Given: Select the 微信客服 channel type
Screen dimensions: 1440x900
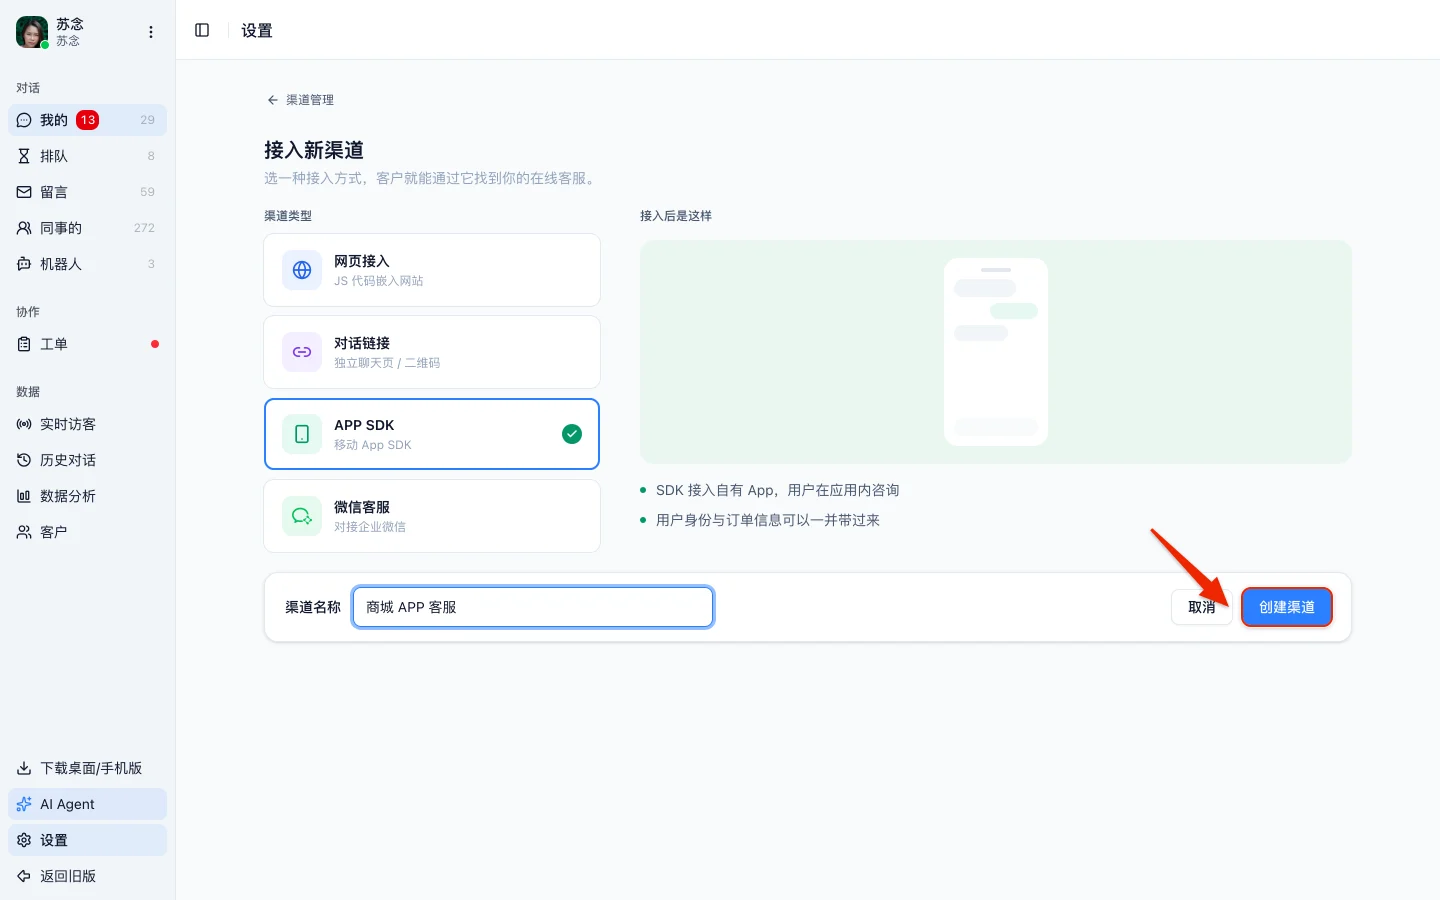Looking at the screenshot, I should click(x=432, y=516).
